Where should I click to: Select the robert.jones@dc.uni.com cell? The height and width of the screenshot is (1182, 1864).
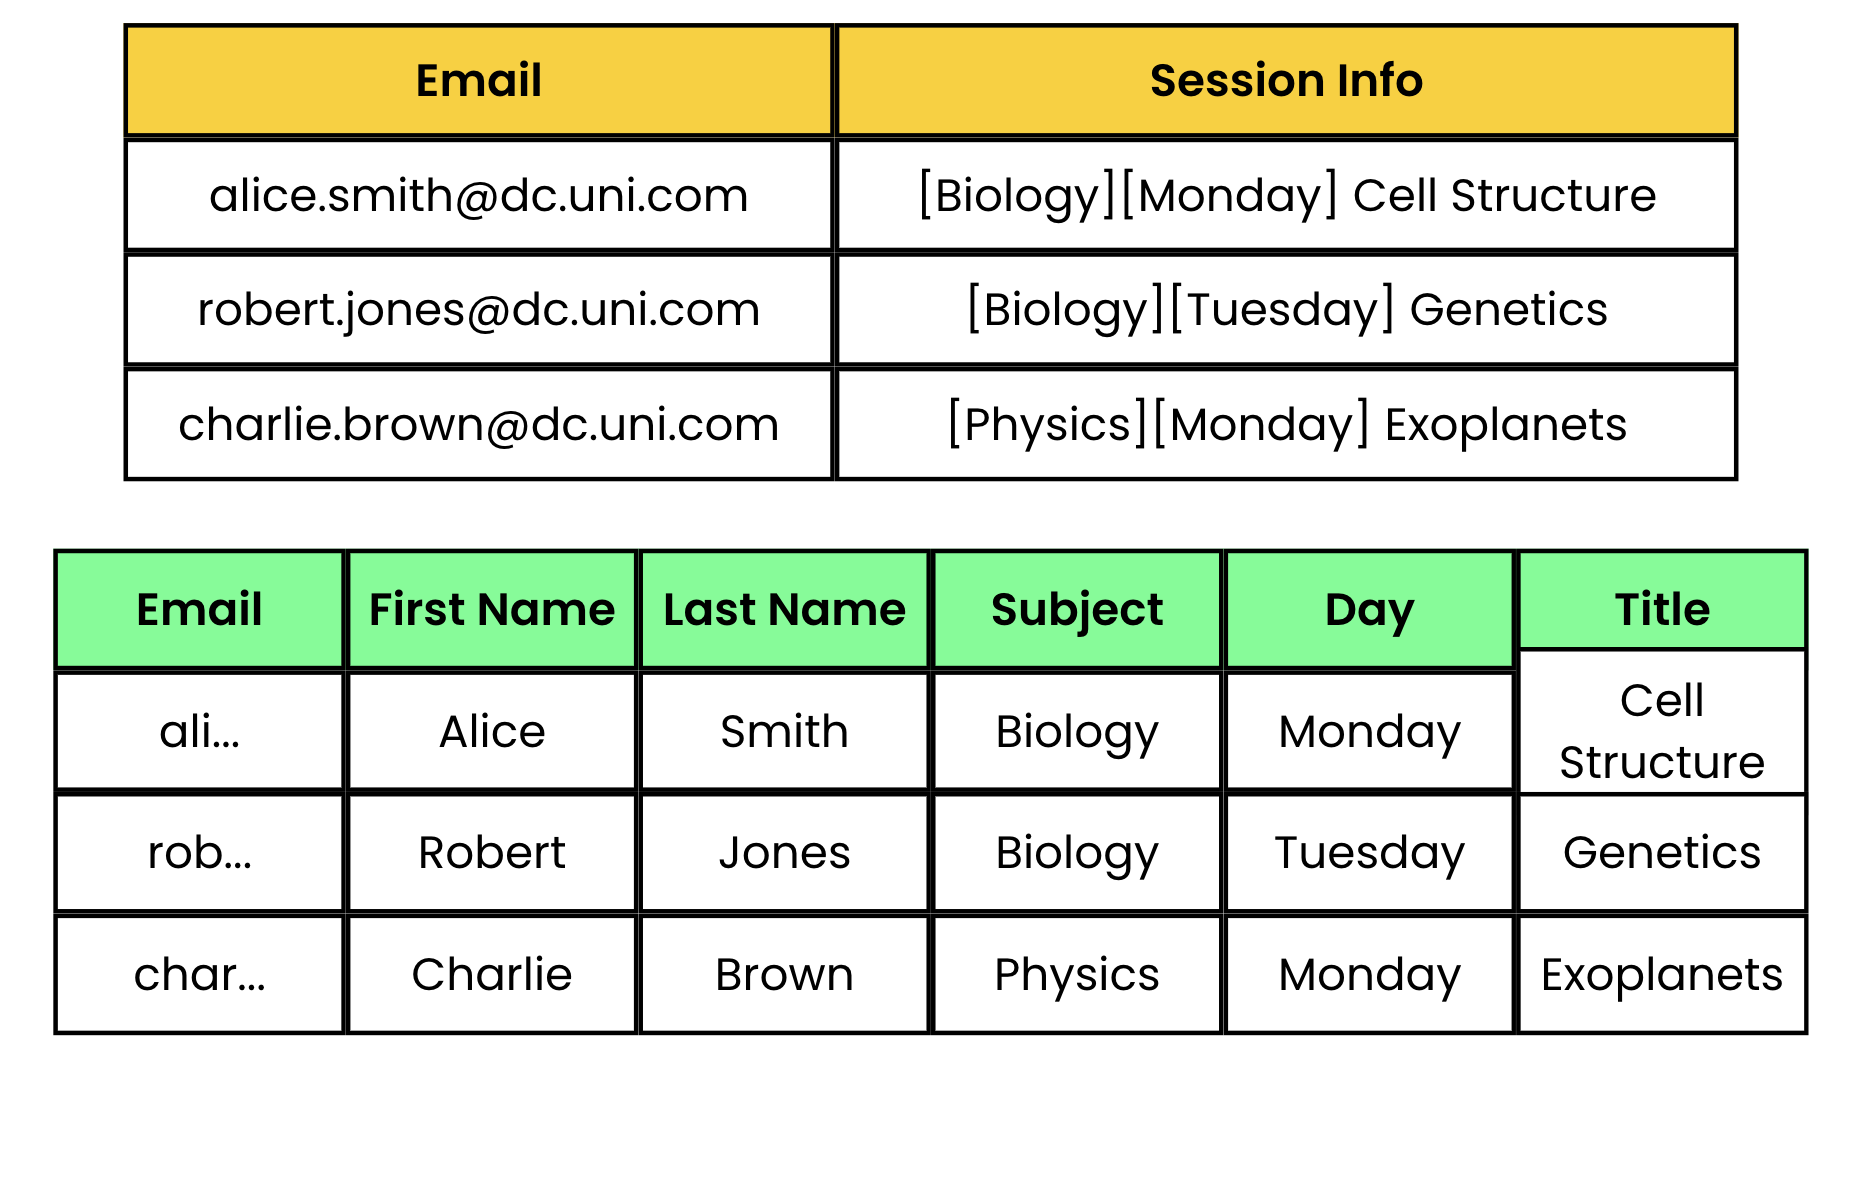pyautogui.click(x=478, y=310)
